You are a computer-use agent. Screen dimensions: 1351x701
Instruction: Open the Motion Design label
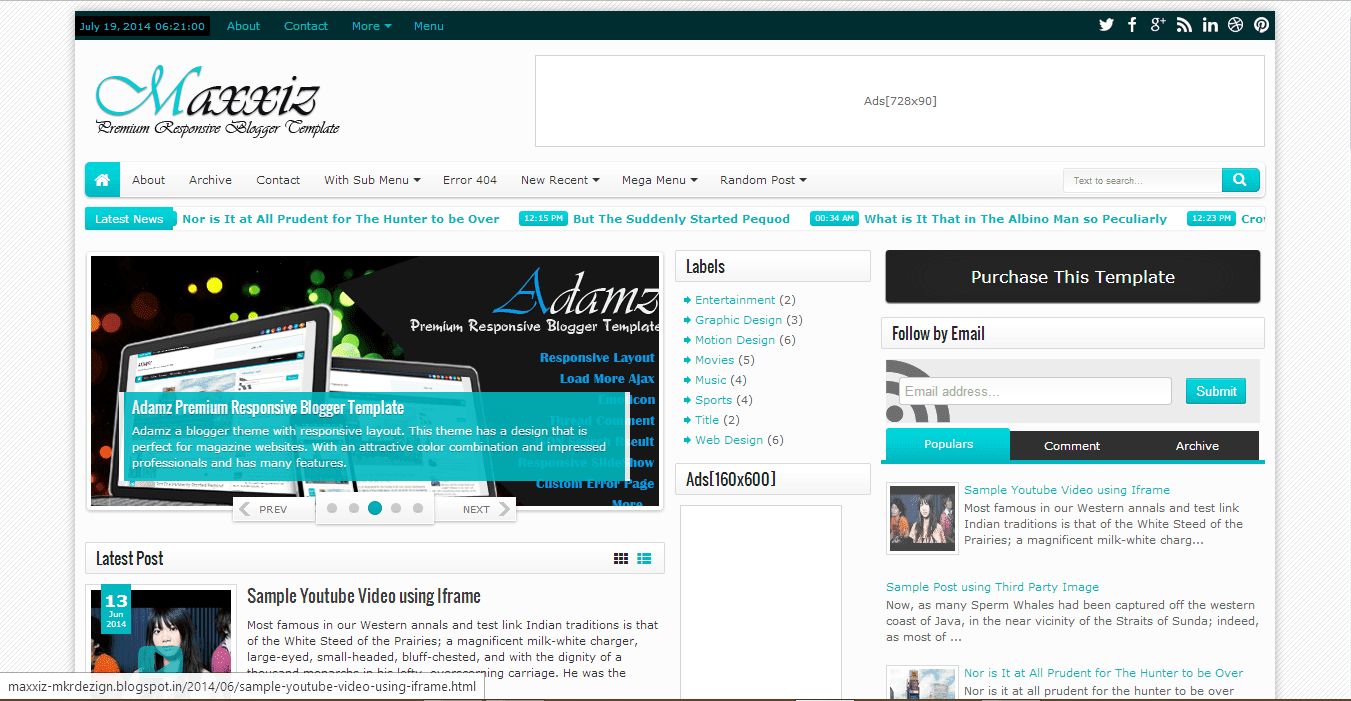(x=735, y=340)
